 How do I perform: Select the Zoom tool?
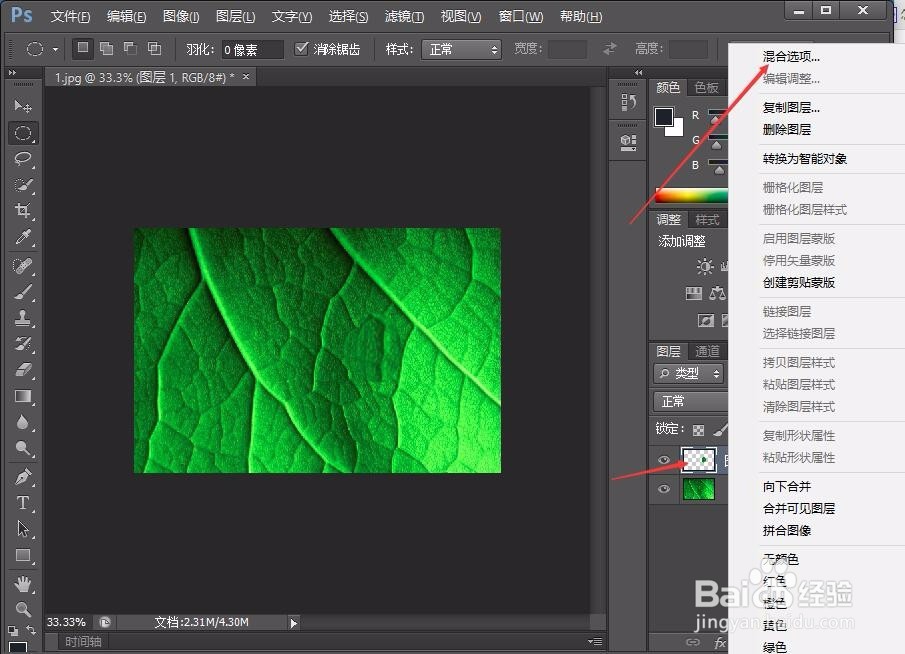23,607
